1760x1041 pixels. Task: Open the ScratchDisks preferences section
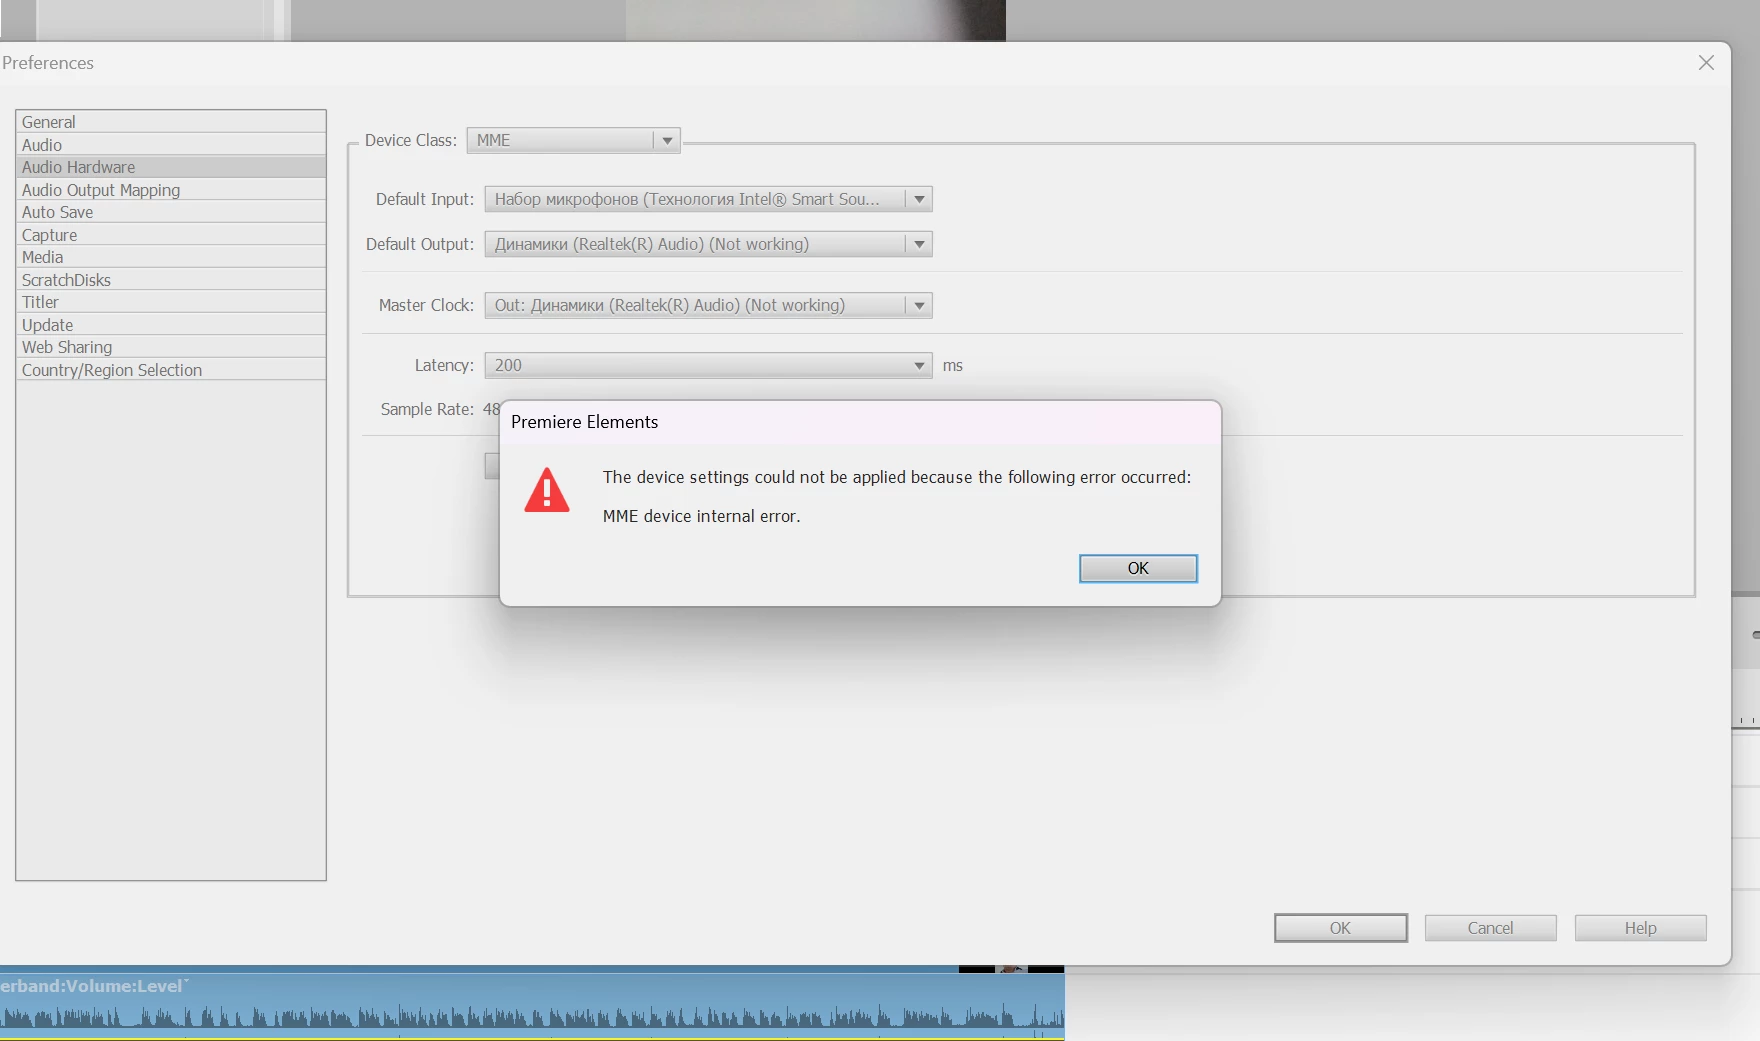click(171, 280)
